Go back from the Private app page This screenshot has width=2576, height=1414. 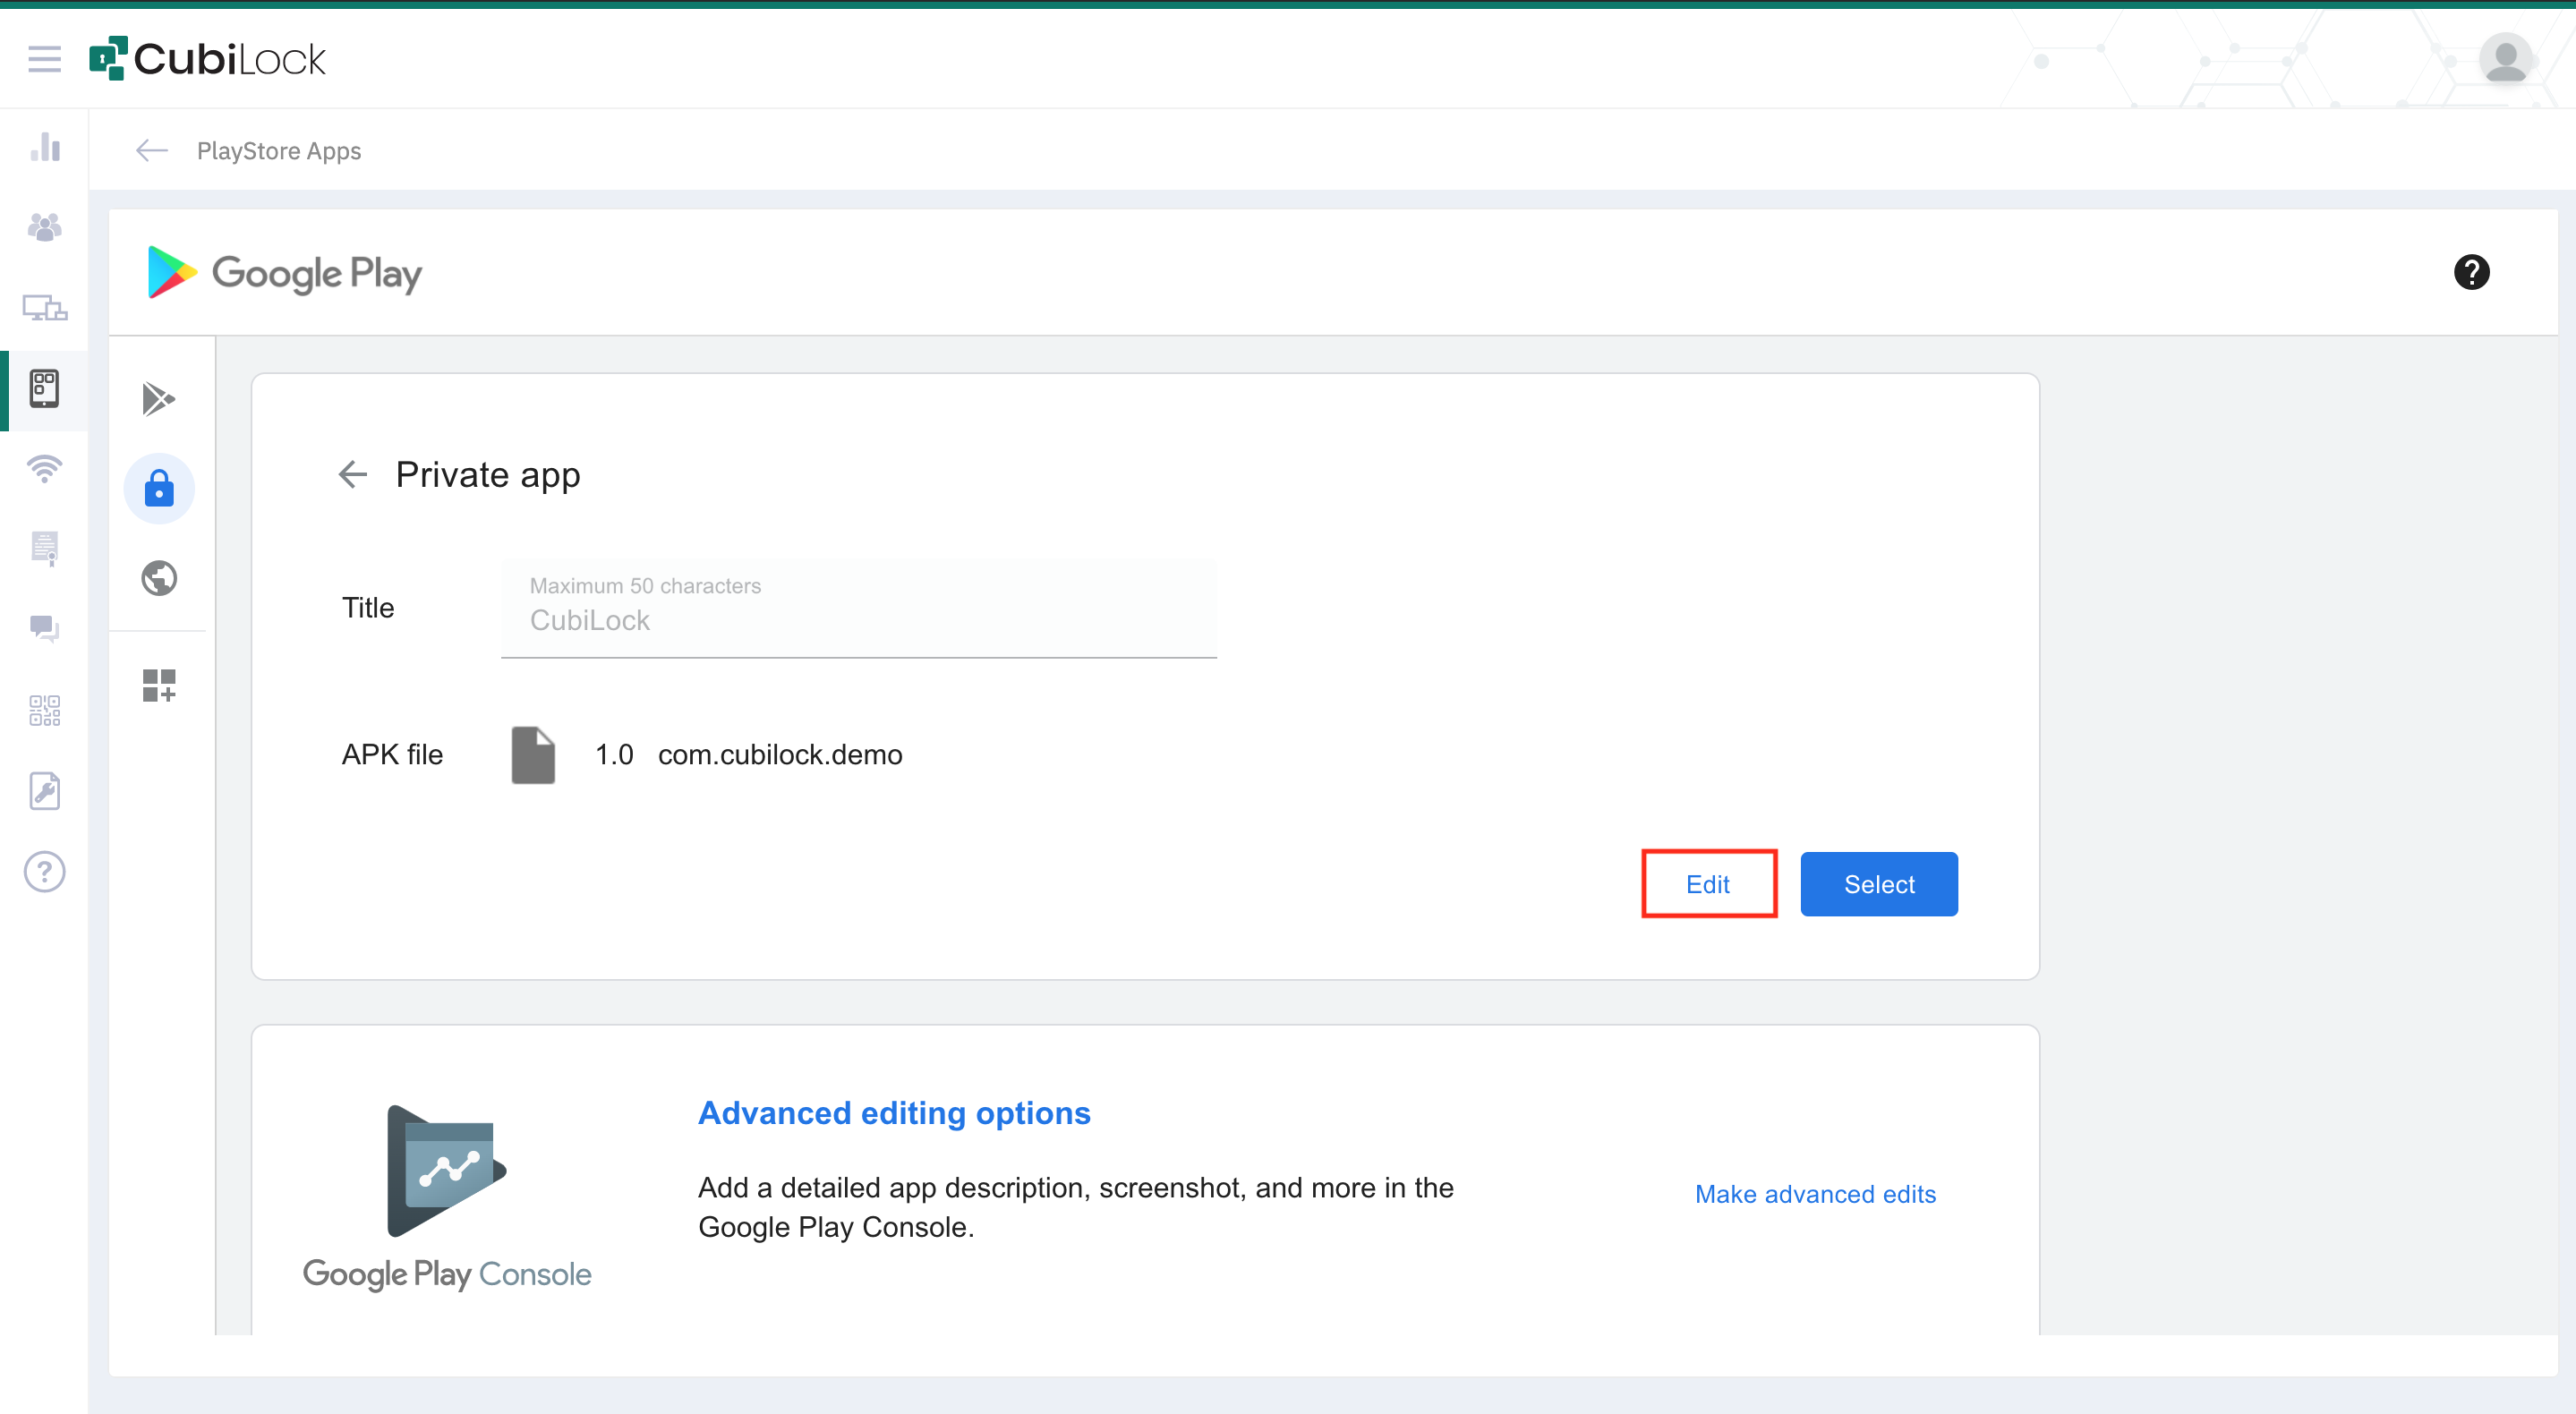(353, 474)
